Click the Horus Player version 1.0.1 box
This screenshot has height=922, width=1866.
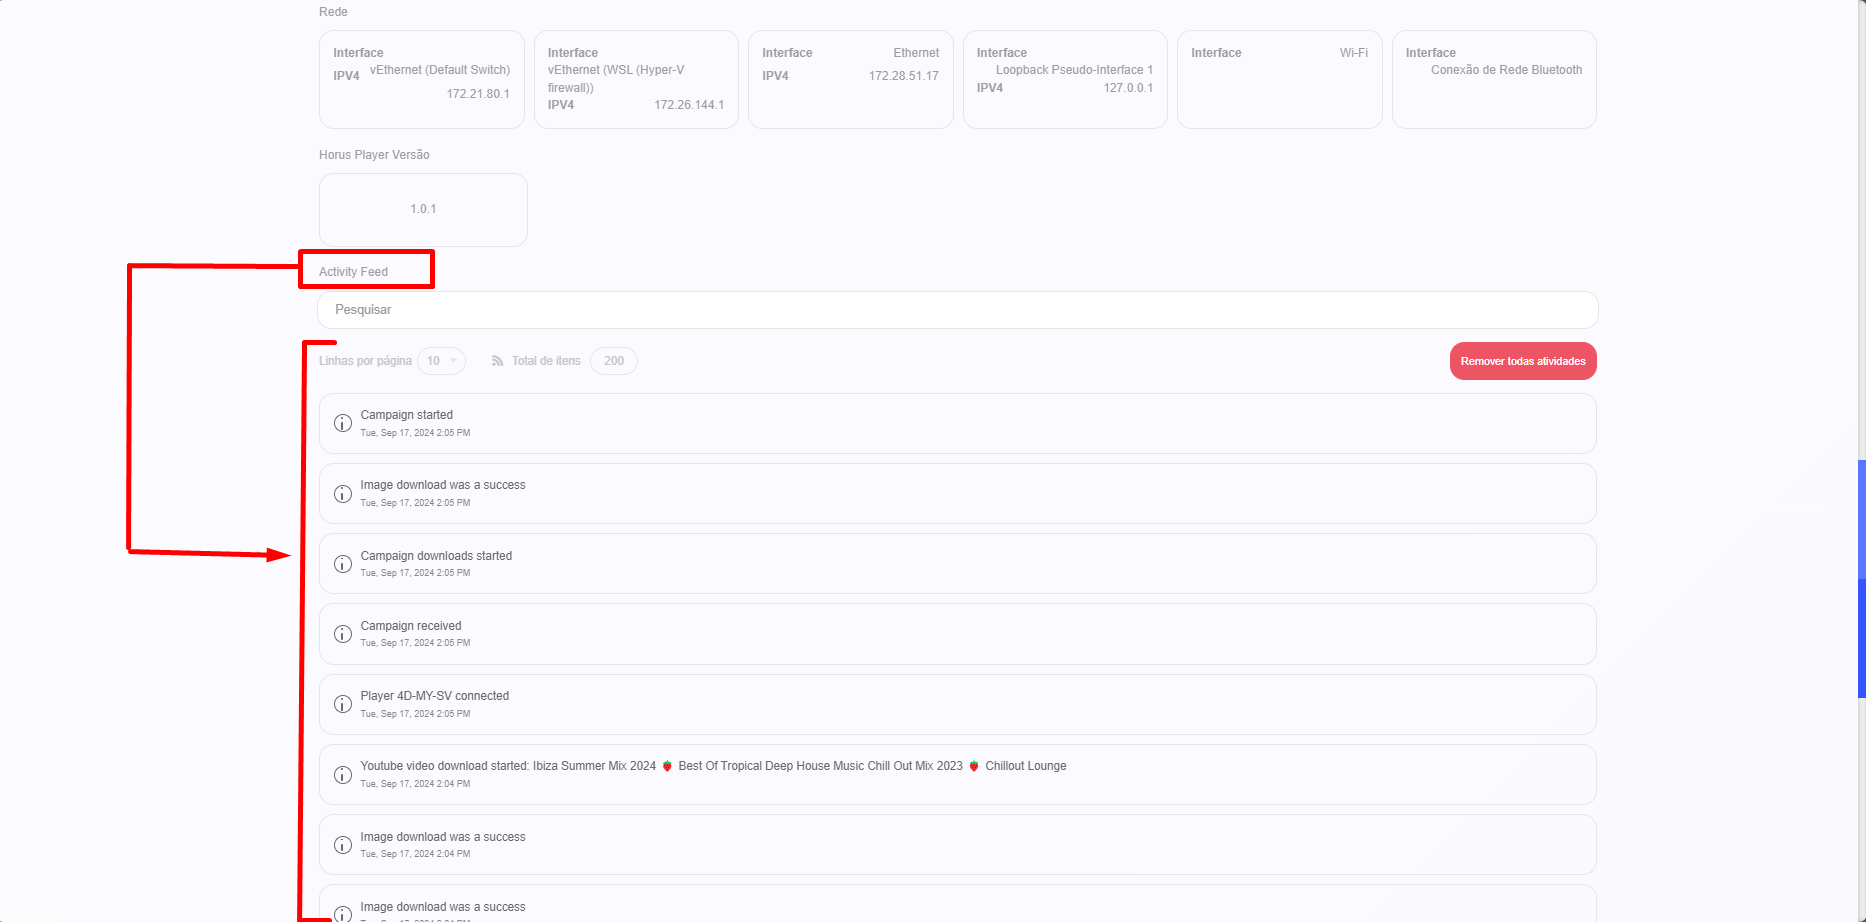click(x=423, y=210)
